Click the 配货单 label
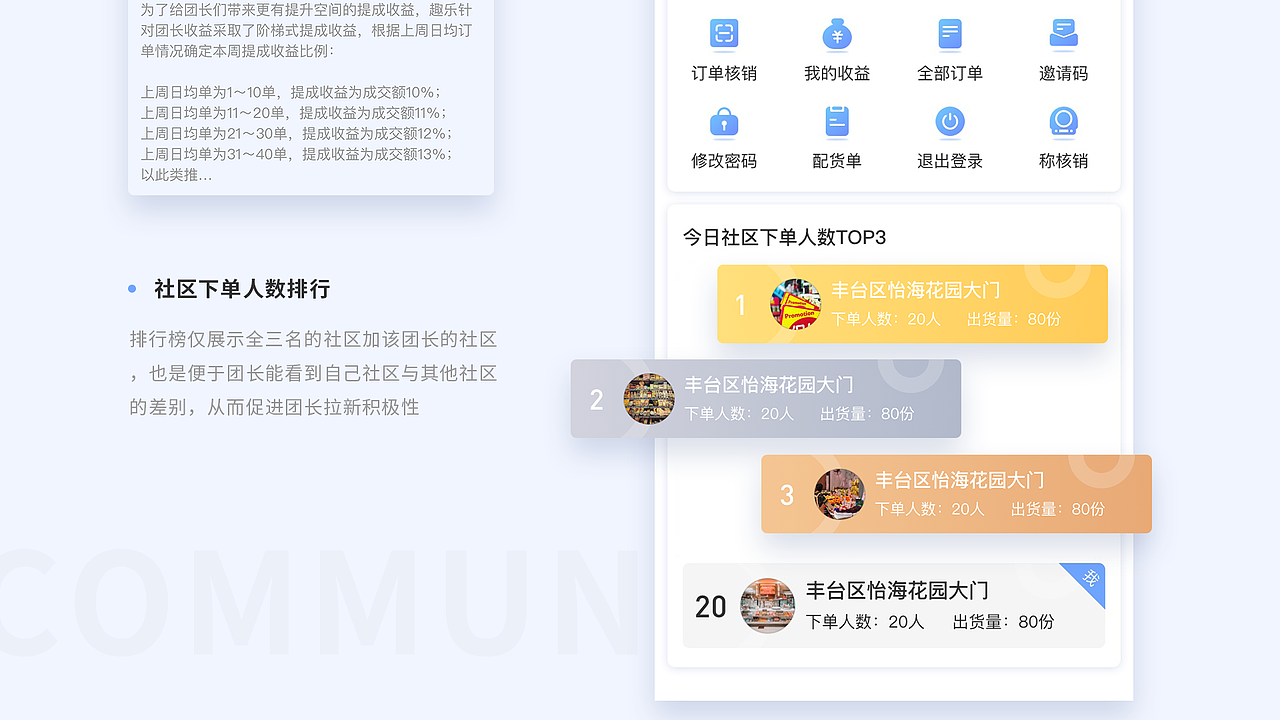Viewport: 1280px width, 720px height. [837, 161]
